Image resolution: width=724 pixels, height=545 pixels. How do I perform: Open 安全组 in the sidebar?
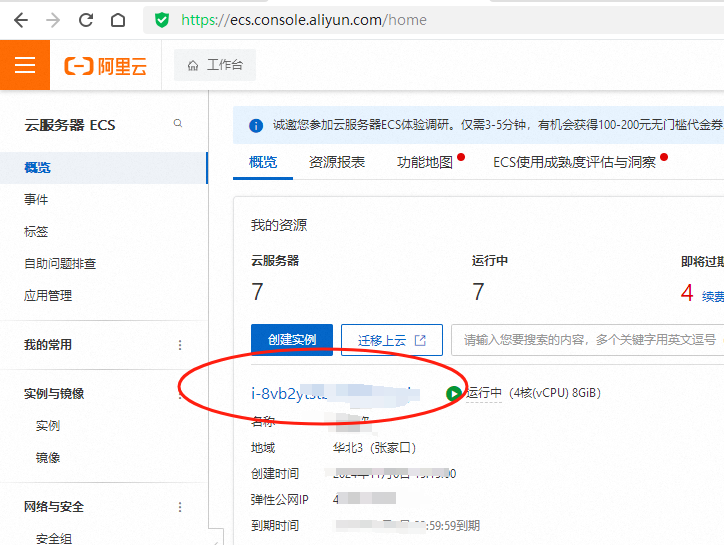54,539
